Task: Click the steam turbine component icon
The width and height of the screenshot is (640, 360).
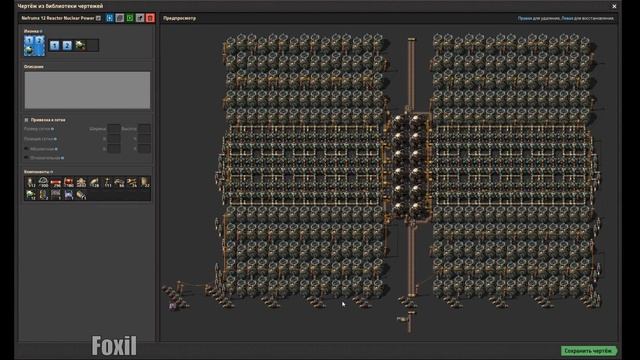Action: click(81, 182)
